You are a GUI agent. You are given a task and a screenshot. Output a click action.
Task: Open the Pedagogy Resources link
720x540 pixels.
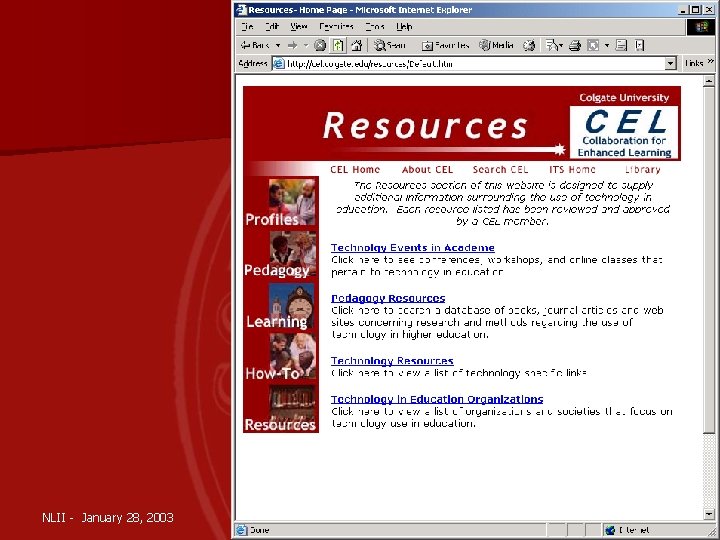click(388, 298)
